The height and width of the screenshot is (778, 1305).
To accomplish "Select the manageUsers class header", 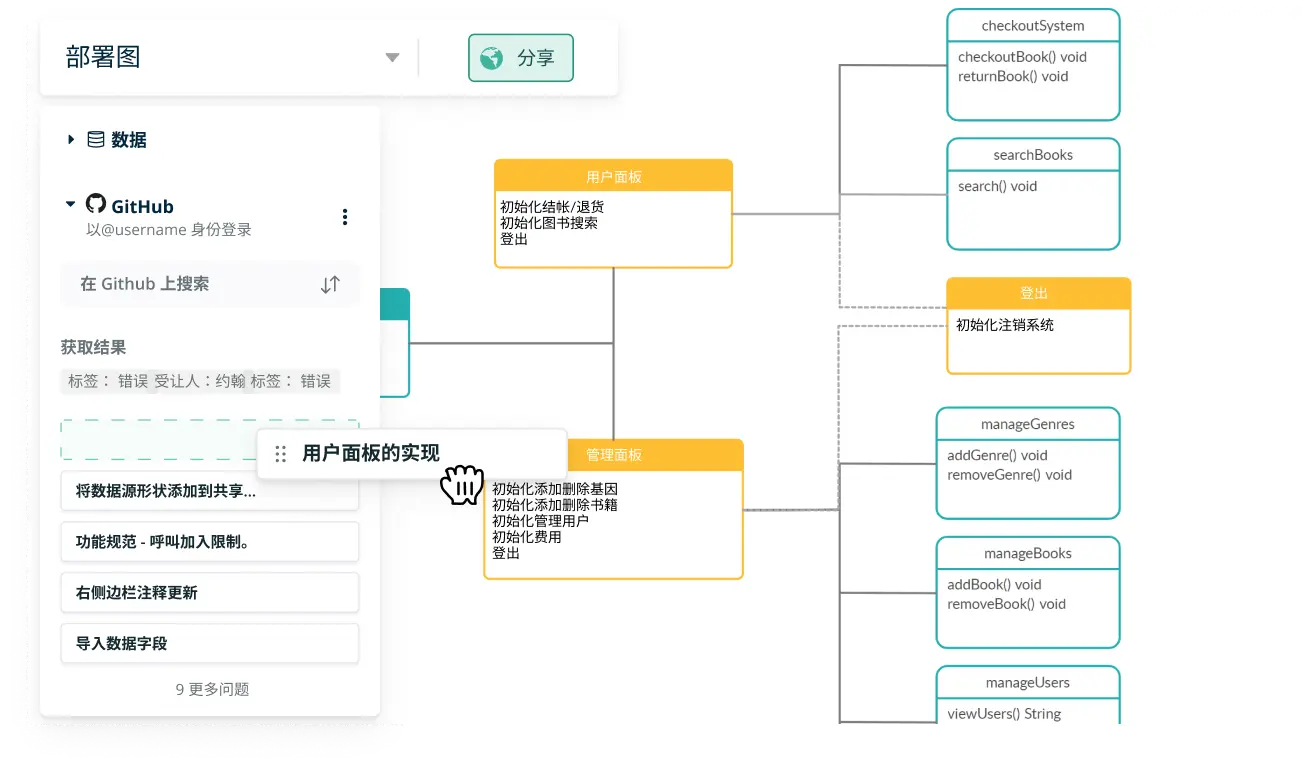I will tap(1028, 682).
